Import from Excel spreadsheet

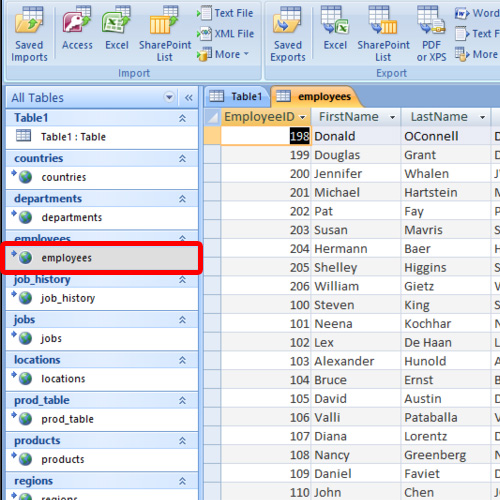coord(117,28)
